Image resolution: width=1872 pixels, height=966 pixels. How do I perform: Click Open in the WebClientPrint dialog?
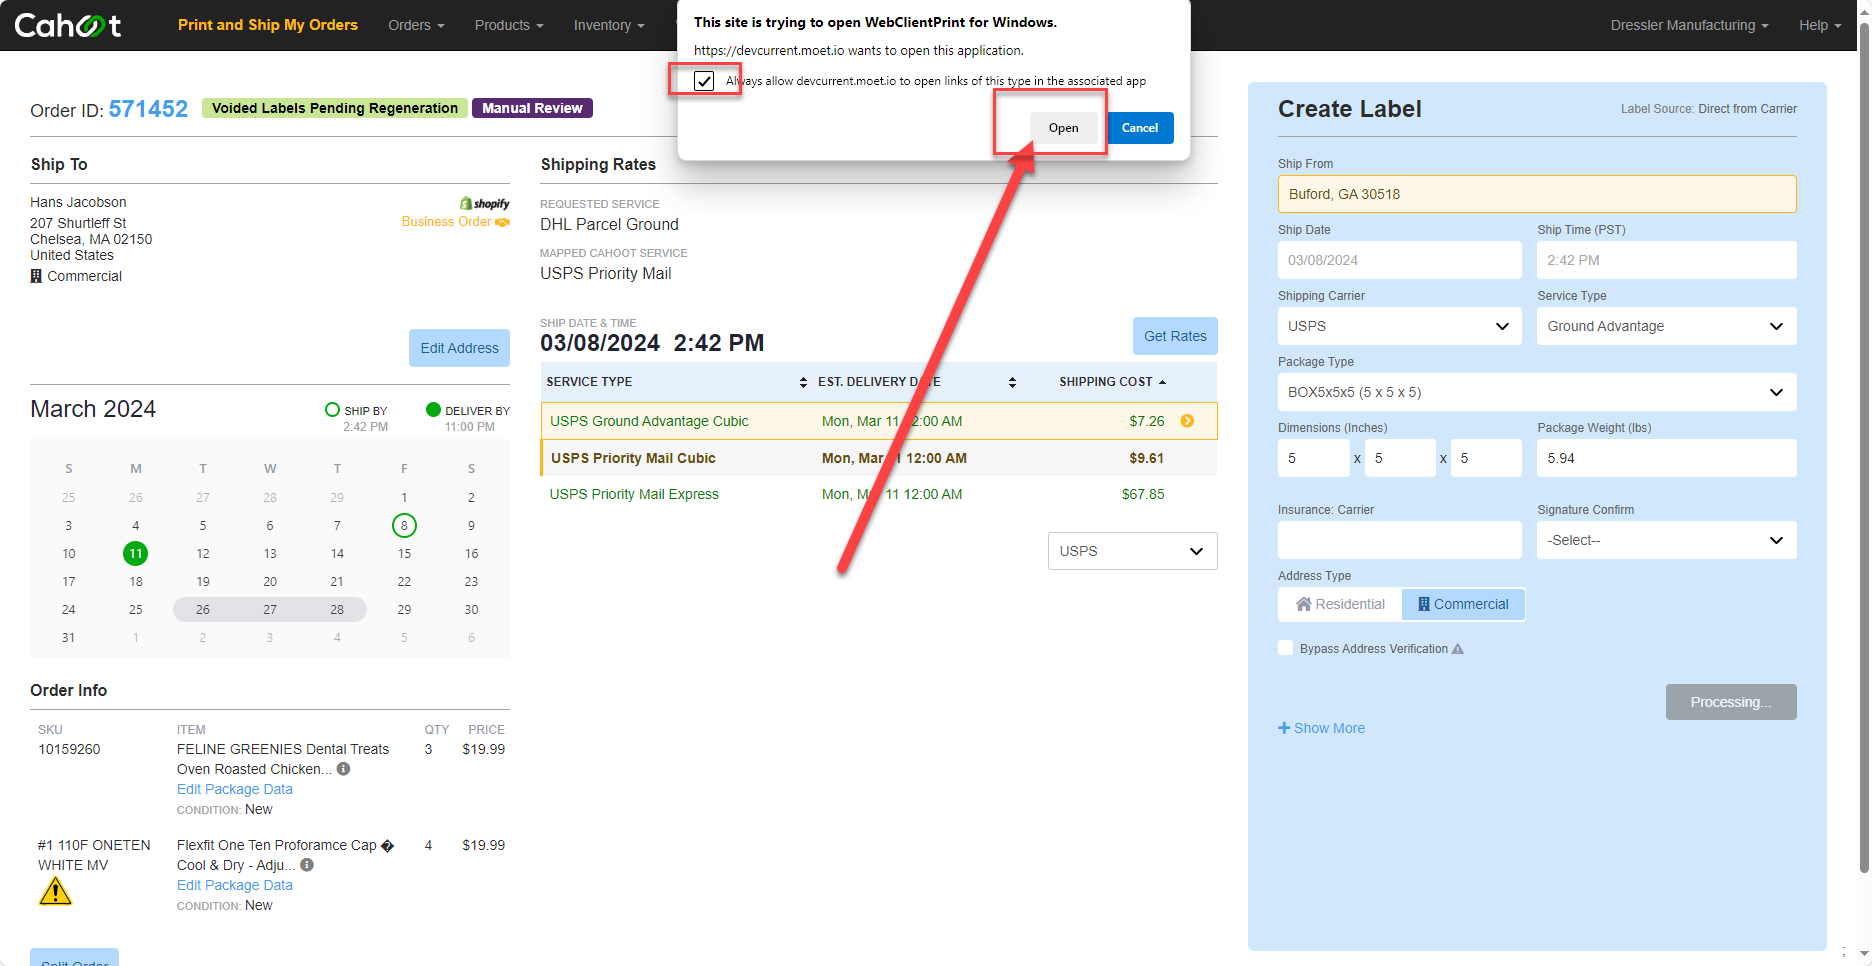click(x=1063, y=128)
